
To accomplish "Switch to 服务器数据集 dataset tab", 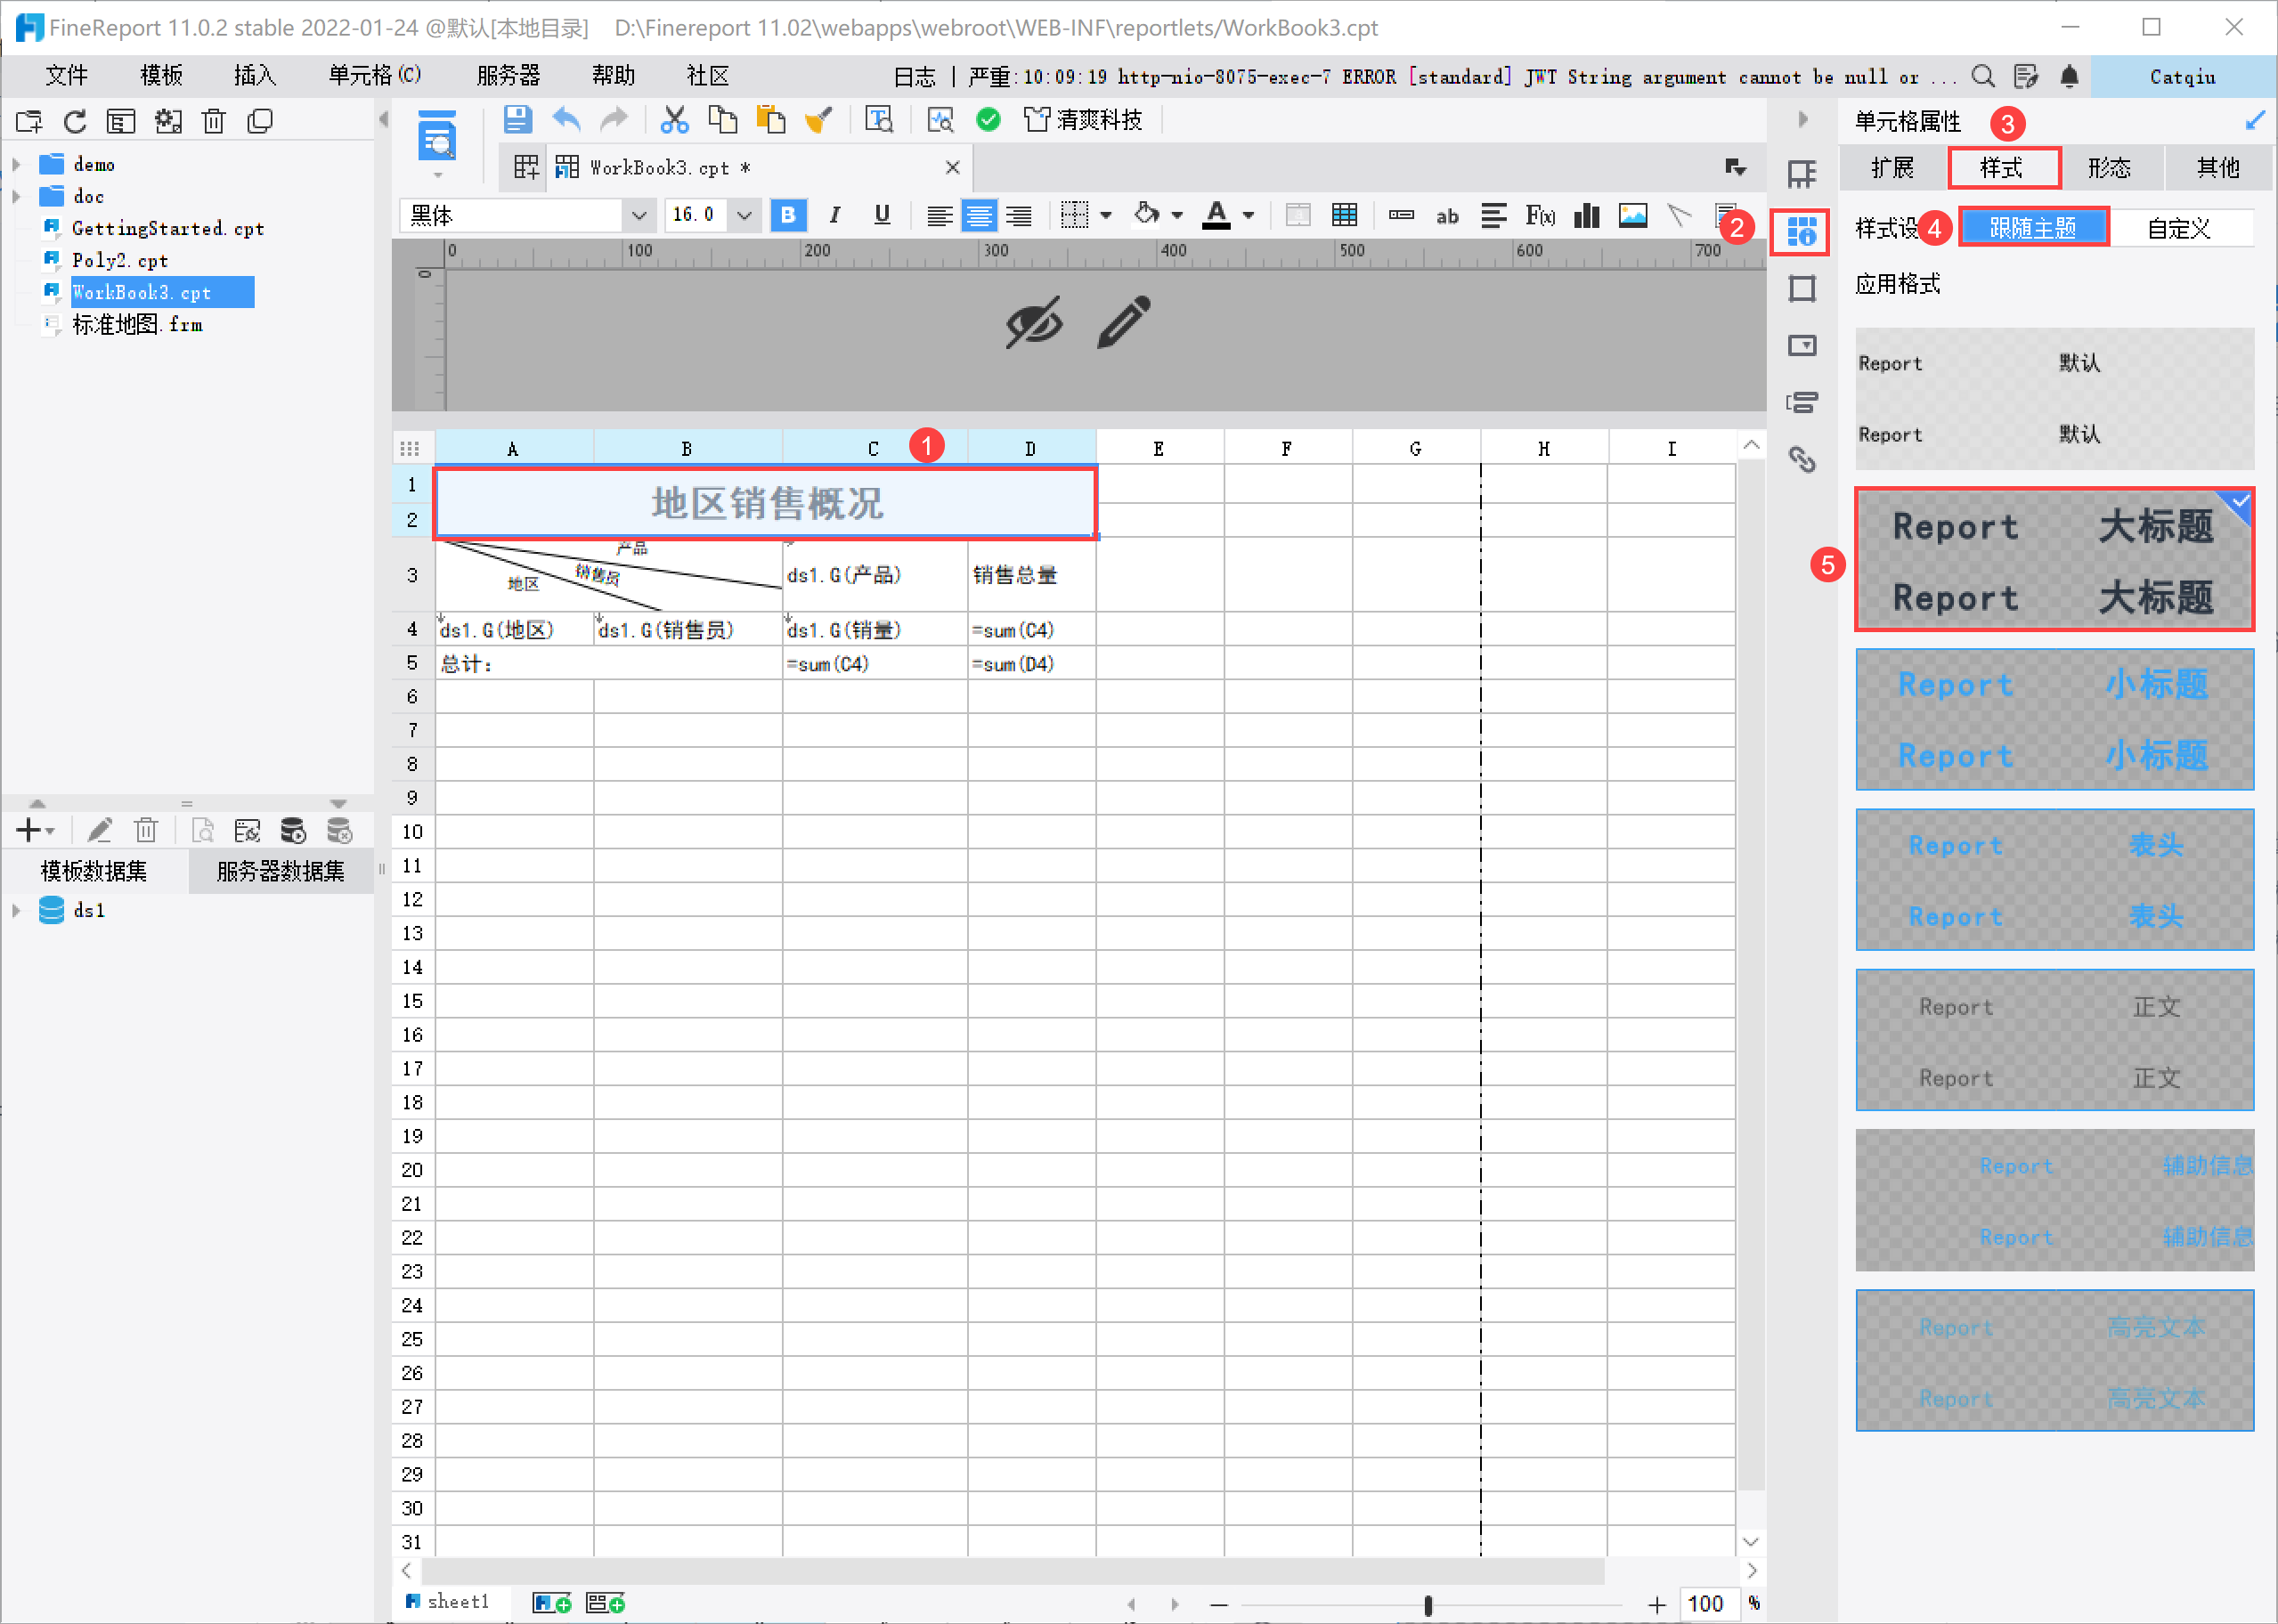I will click(x=281, y=871).
